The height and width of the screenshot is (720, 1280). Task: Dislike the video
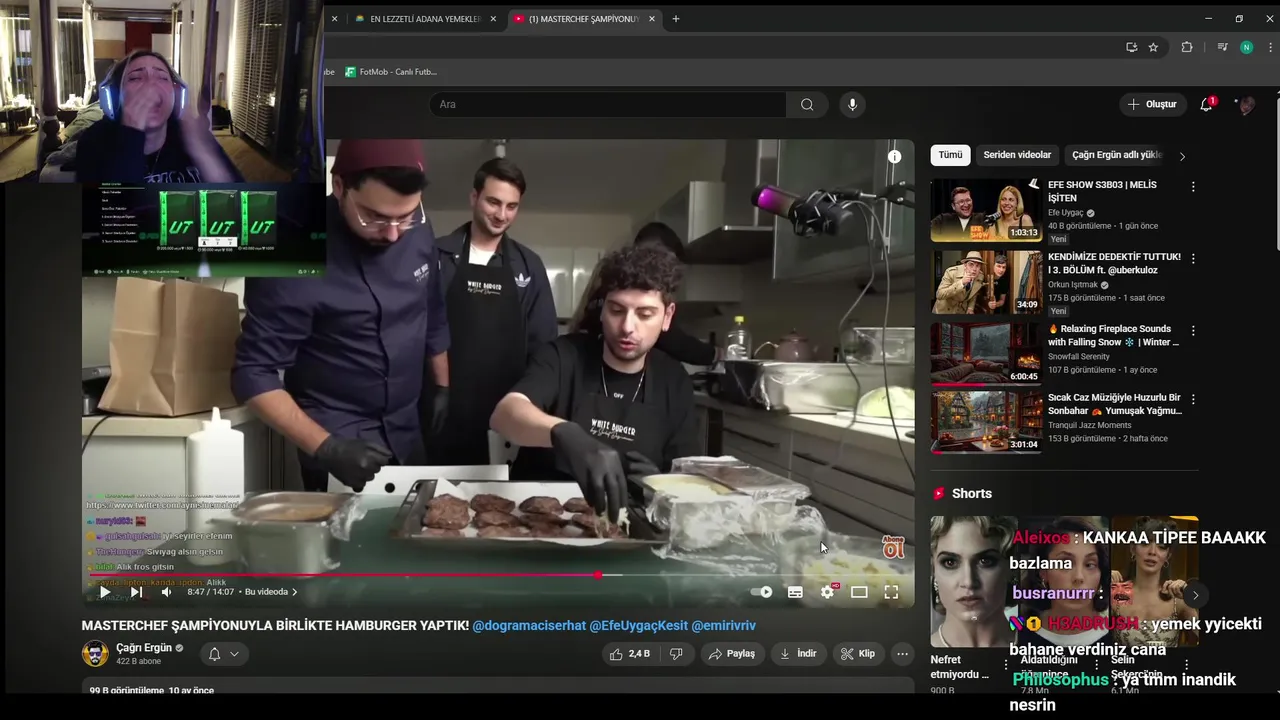click(676, 654)
